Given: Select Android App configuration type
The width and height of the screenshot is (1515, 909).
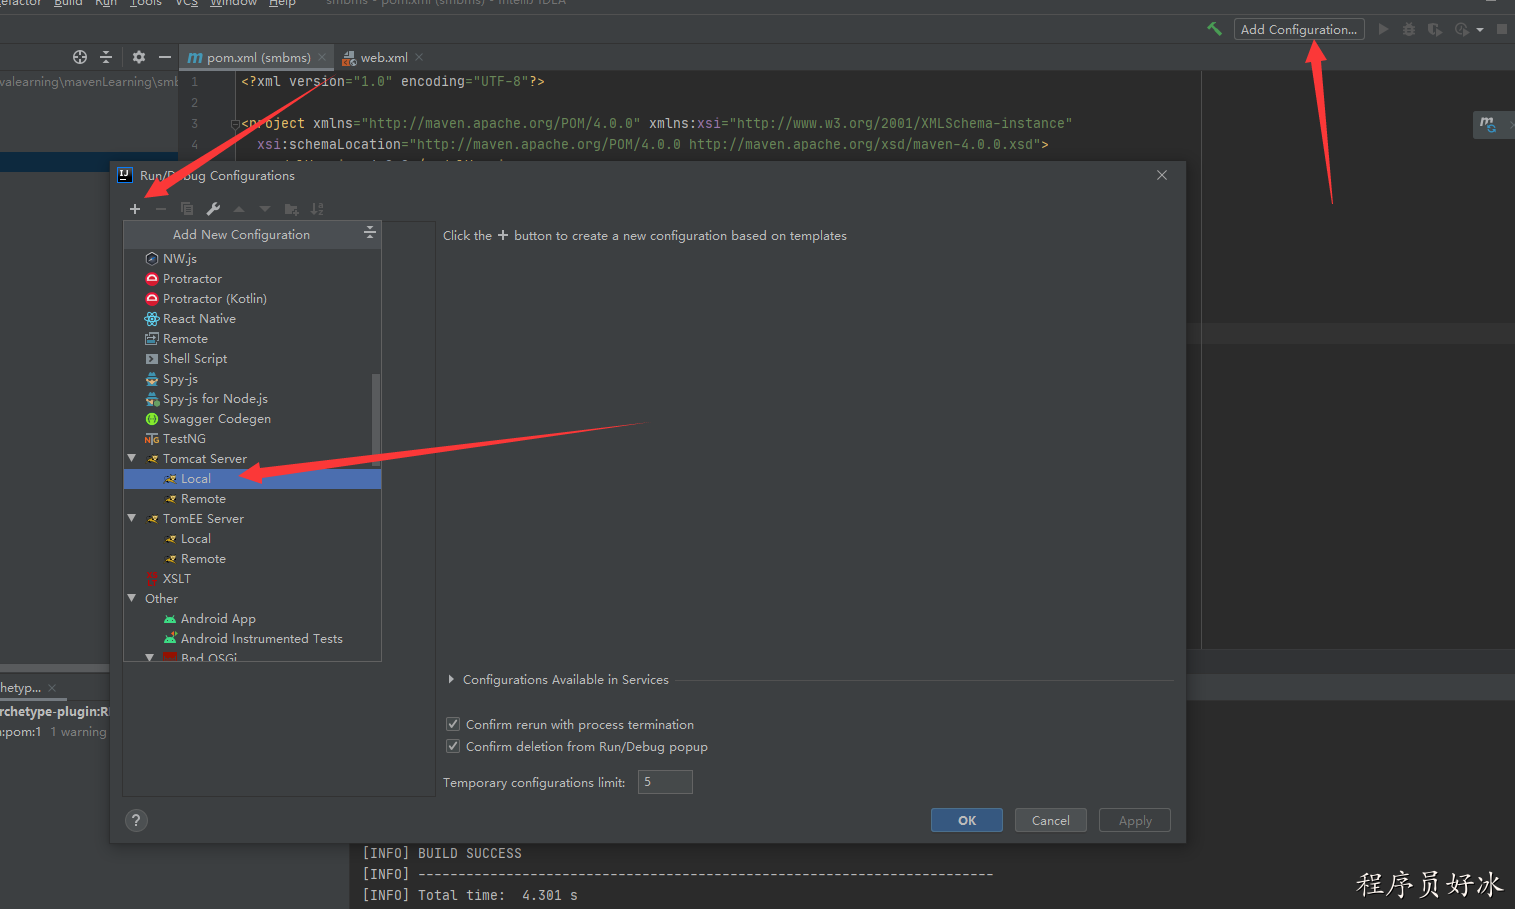Looking at the screenshot, I should tap(252, 618).
